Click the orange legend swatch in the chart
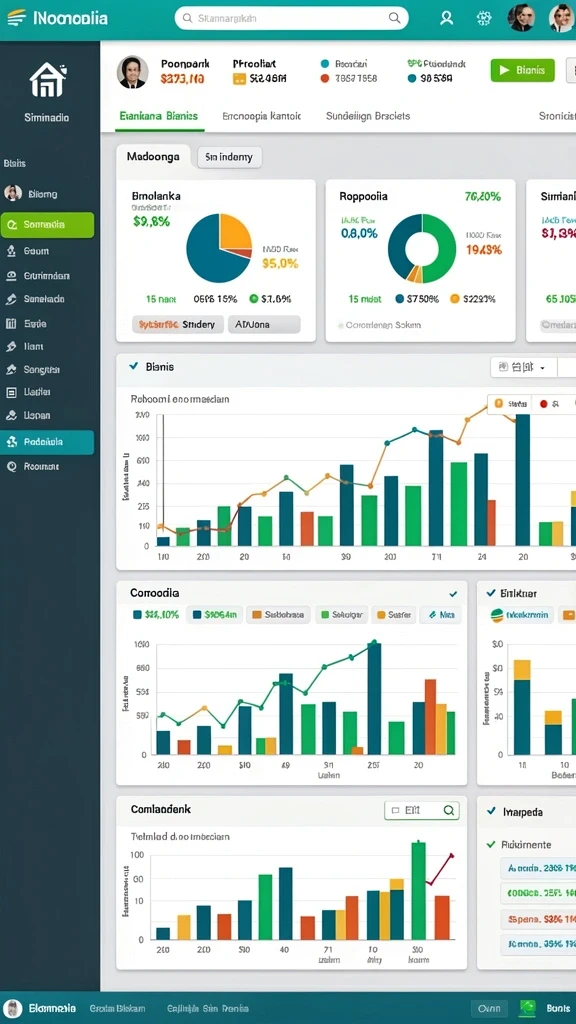This screenshot has height=1024, width=576. click(499, 404)
